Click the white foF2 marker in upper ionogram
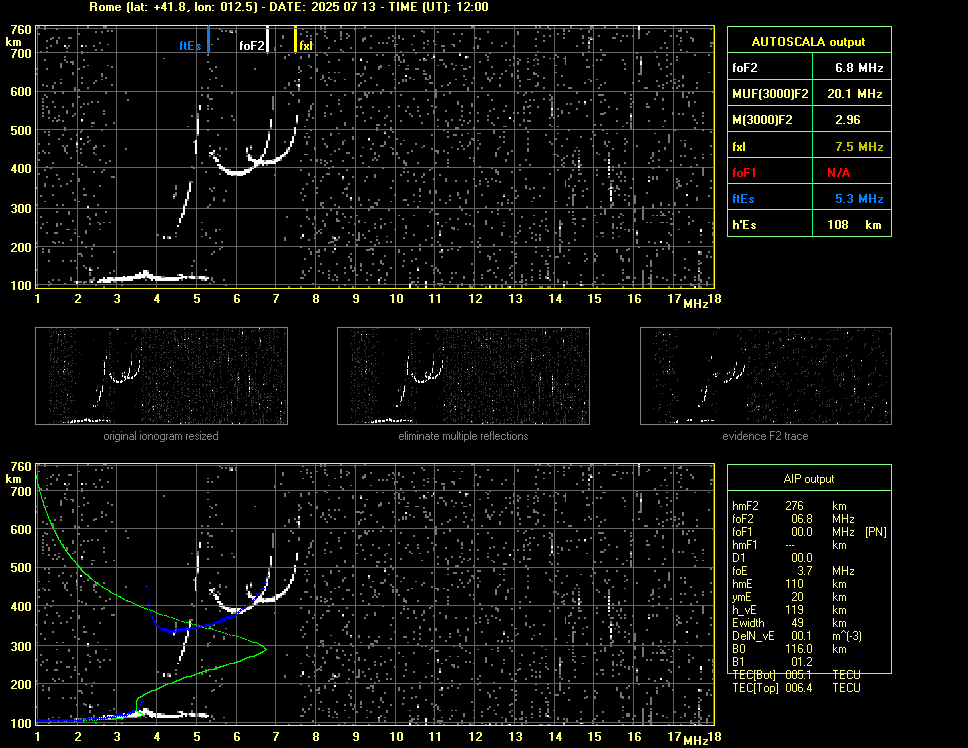 (x=267, y=39)
